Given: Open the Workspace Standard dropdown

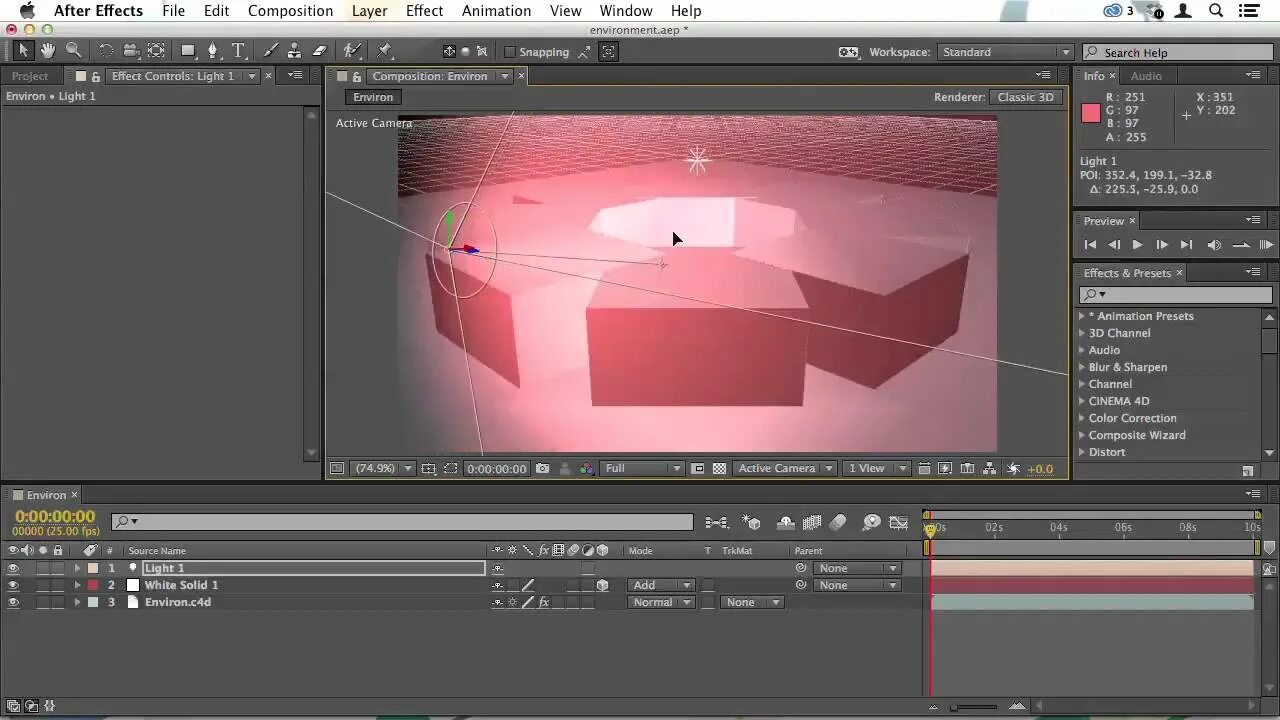Looking at the screenshot, I should pyautogui.click(x=1004, y=52).
